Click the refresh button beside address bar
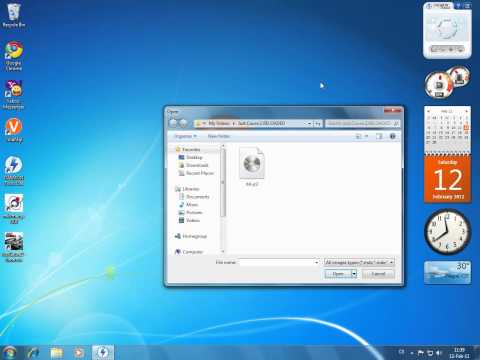This screenshot has height=360, width=480. tap(318, 123)
